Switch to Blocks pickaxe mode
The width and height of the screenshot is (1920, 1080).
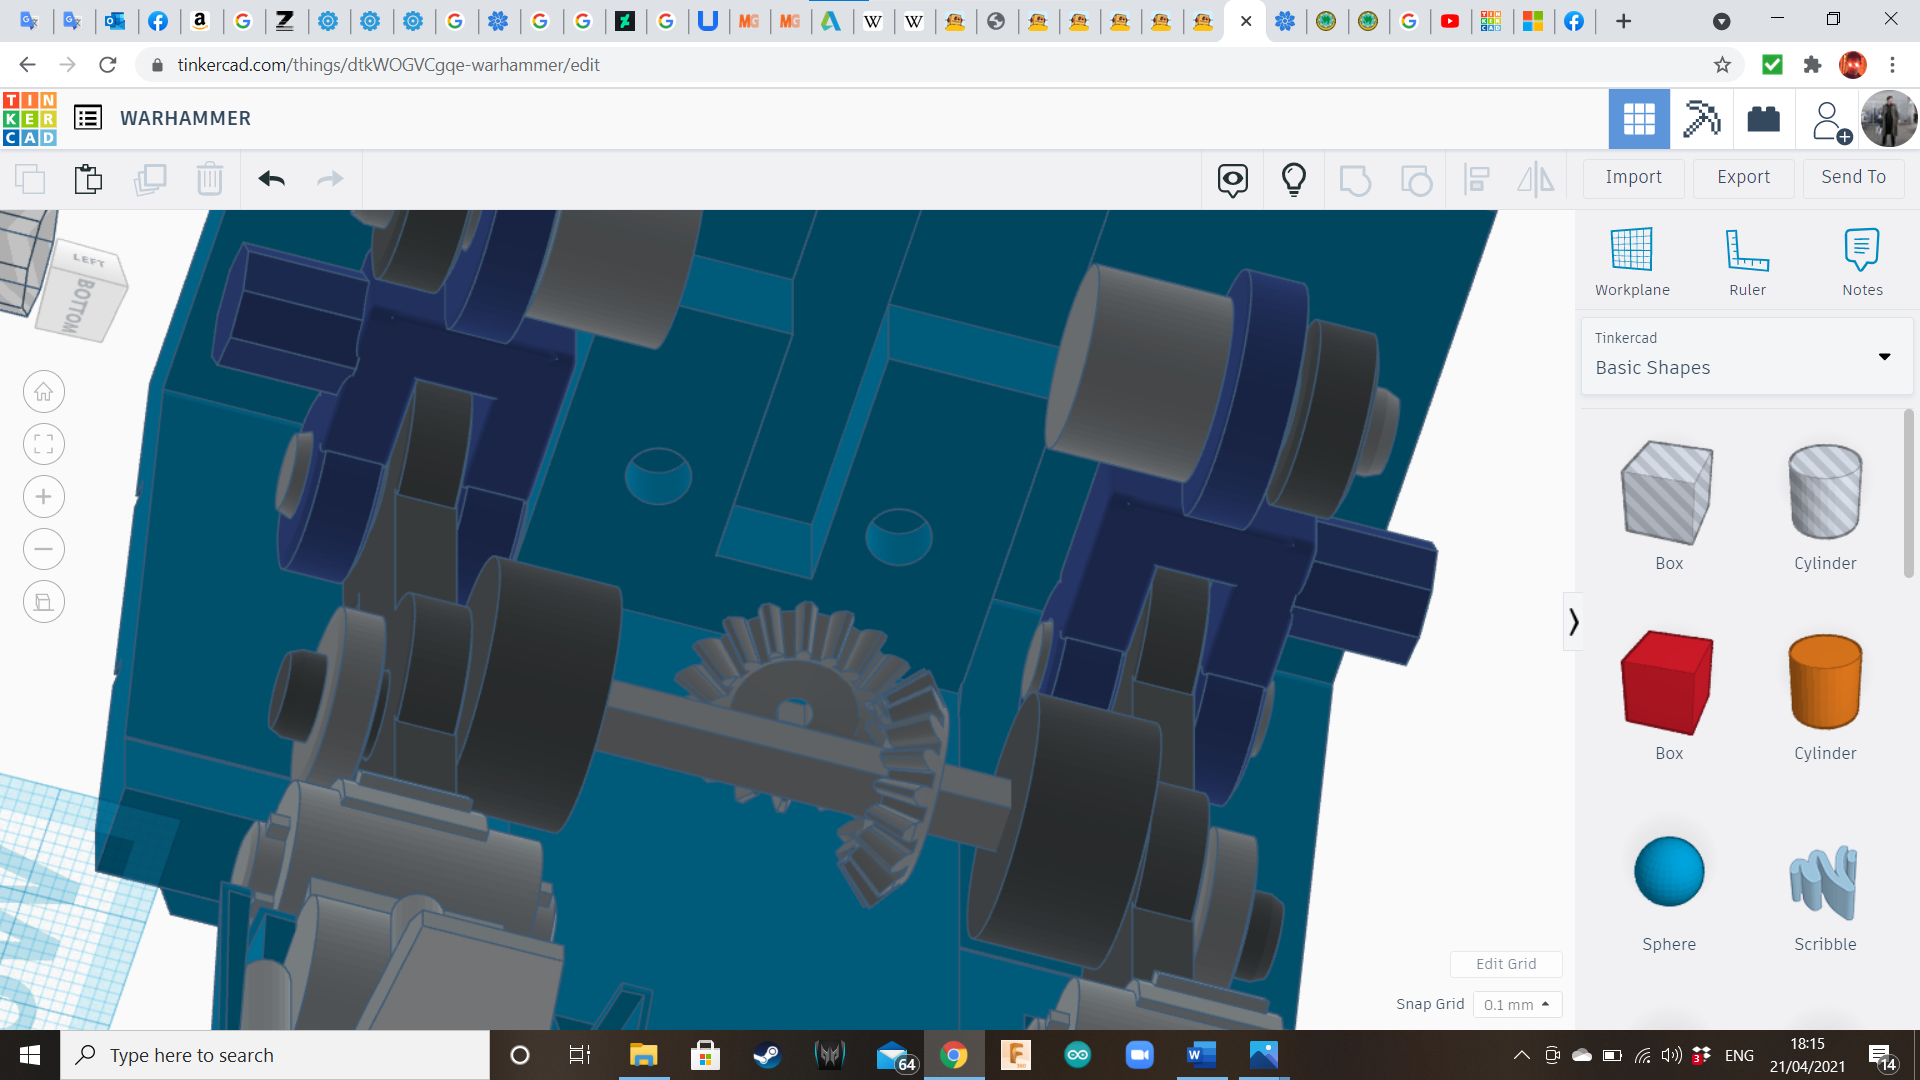click(x=1701, y=119)
